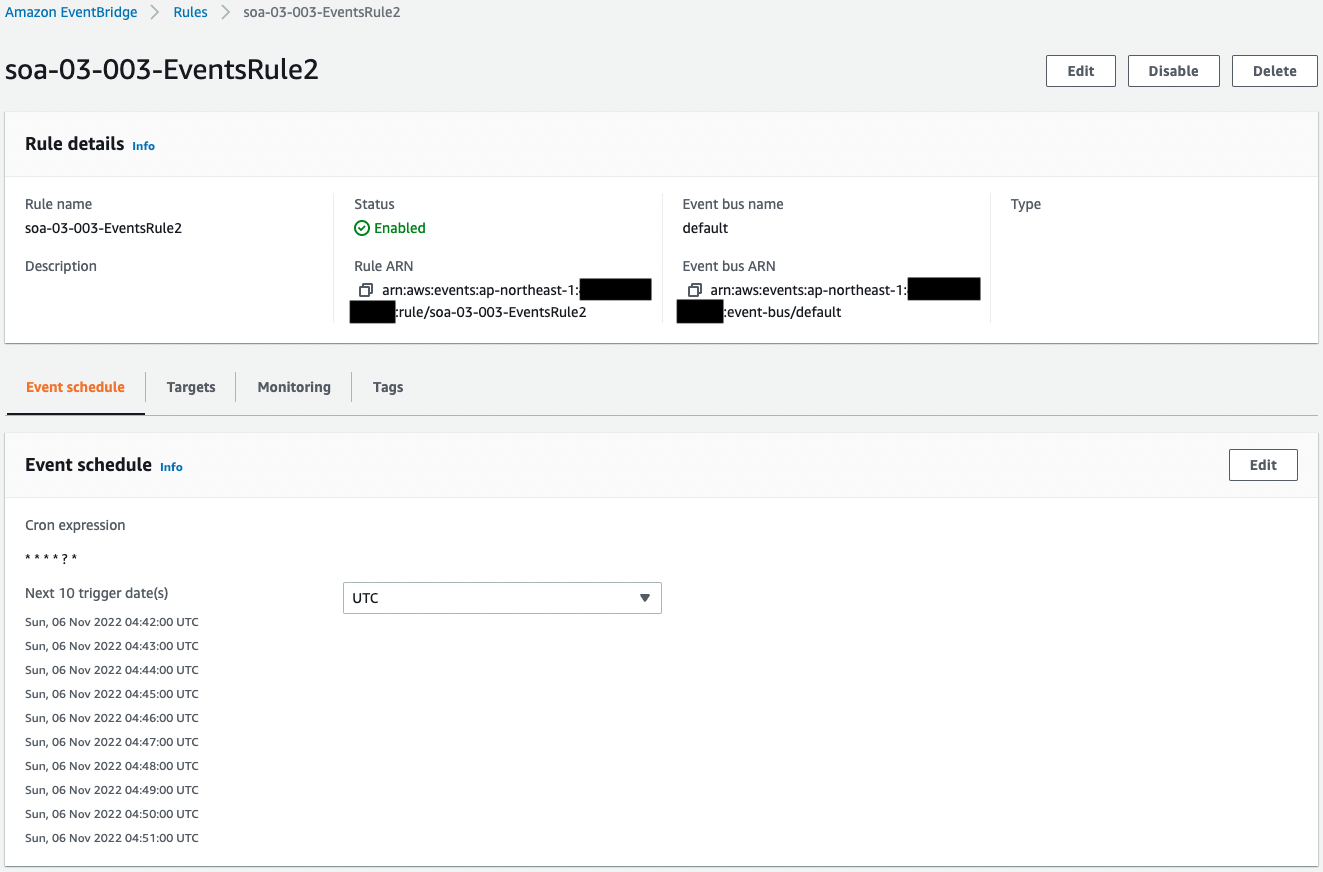1323x872 pixels.
Task: View the Tags tab
Action: (x=388, y=387)
